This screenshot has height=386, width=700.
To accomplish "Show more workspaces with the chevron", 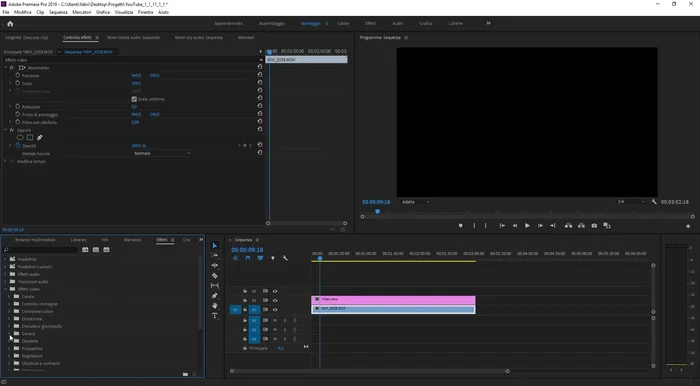I will (488, 23).
